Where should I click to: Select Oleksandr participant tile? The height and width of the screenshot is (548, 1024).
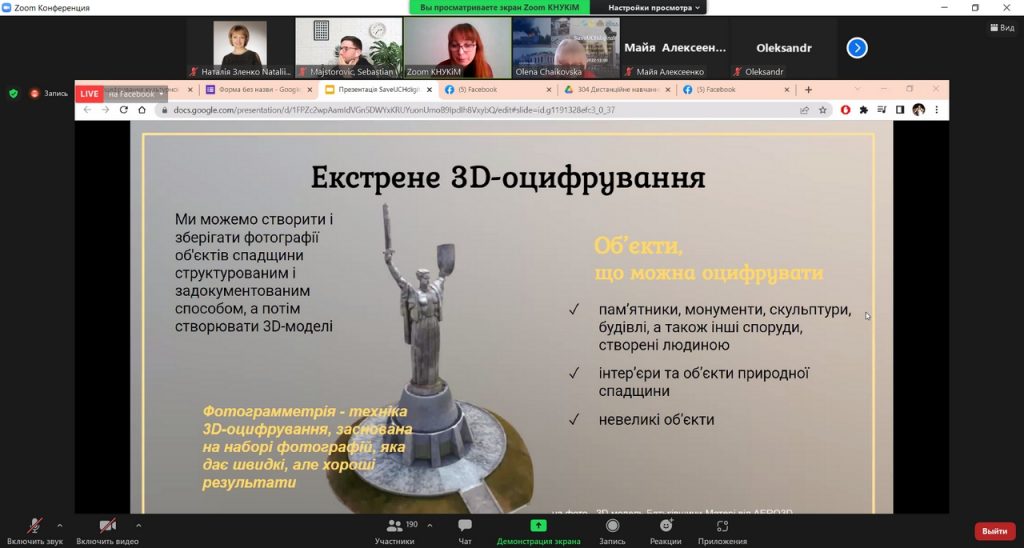pyautogui.click(x=784, y=48)
